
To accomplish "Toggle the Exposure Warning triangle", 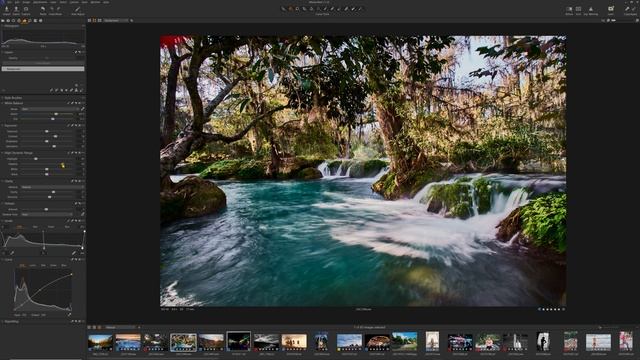I will (x=591, y=9).
